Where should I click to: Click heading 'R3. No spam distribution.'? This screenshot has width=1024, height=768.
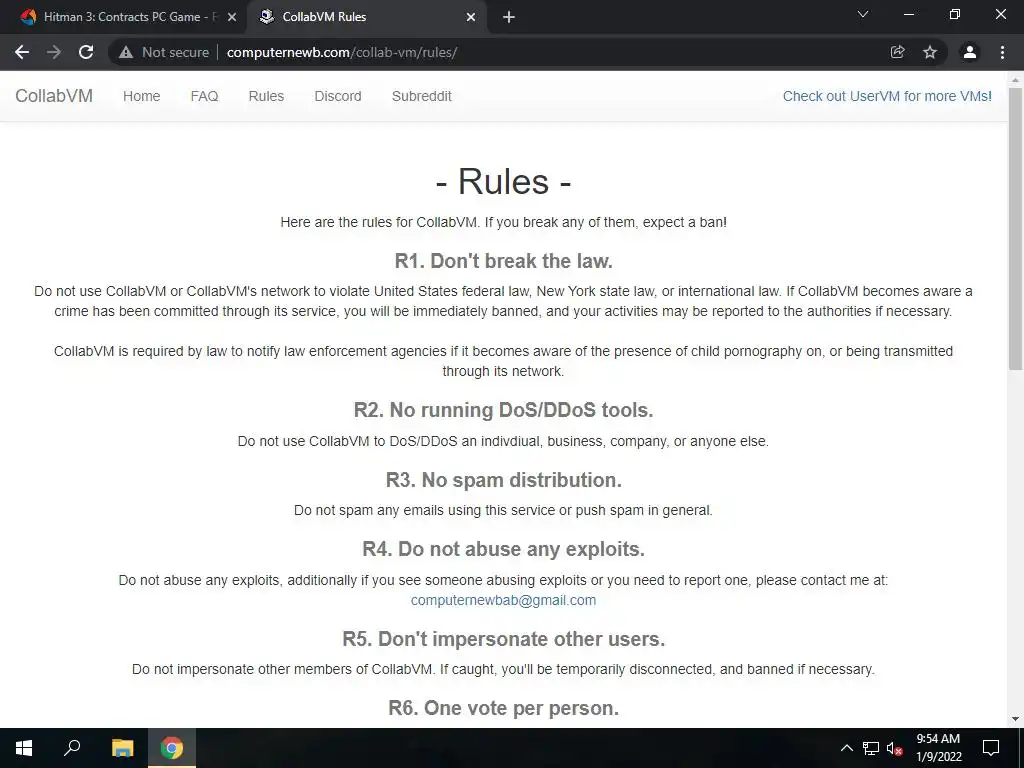[504, 480]
